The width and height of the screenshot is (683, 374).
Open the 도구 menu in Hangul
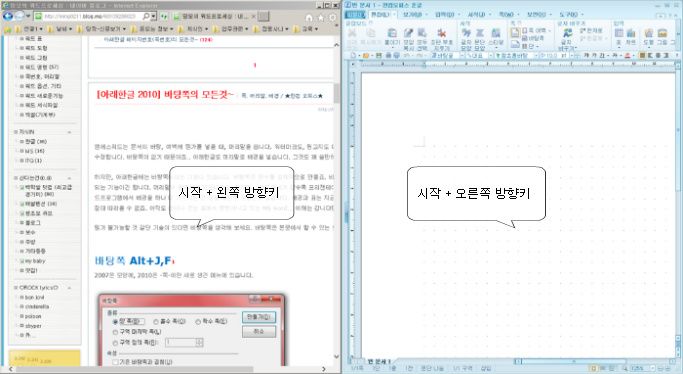569,14
